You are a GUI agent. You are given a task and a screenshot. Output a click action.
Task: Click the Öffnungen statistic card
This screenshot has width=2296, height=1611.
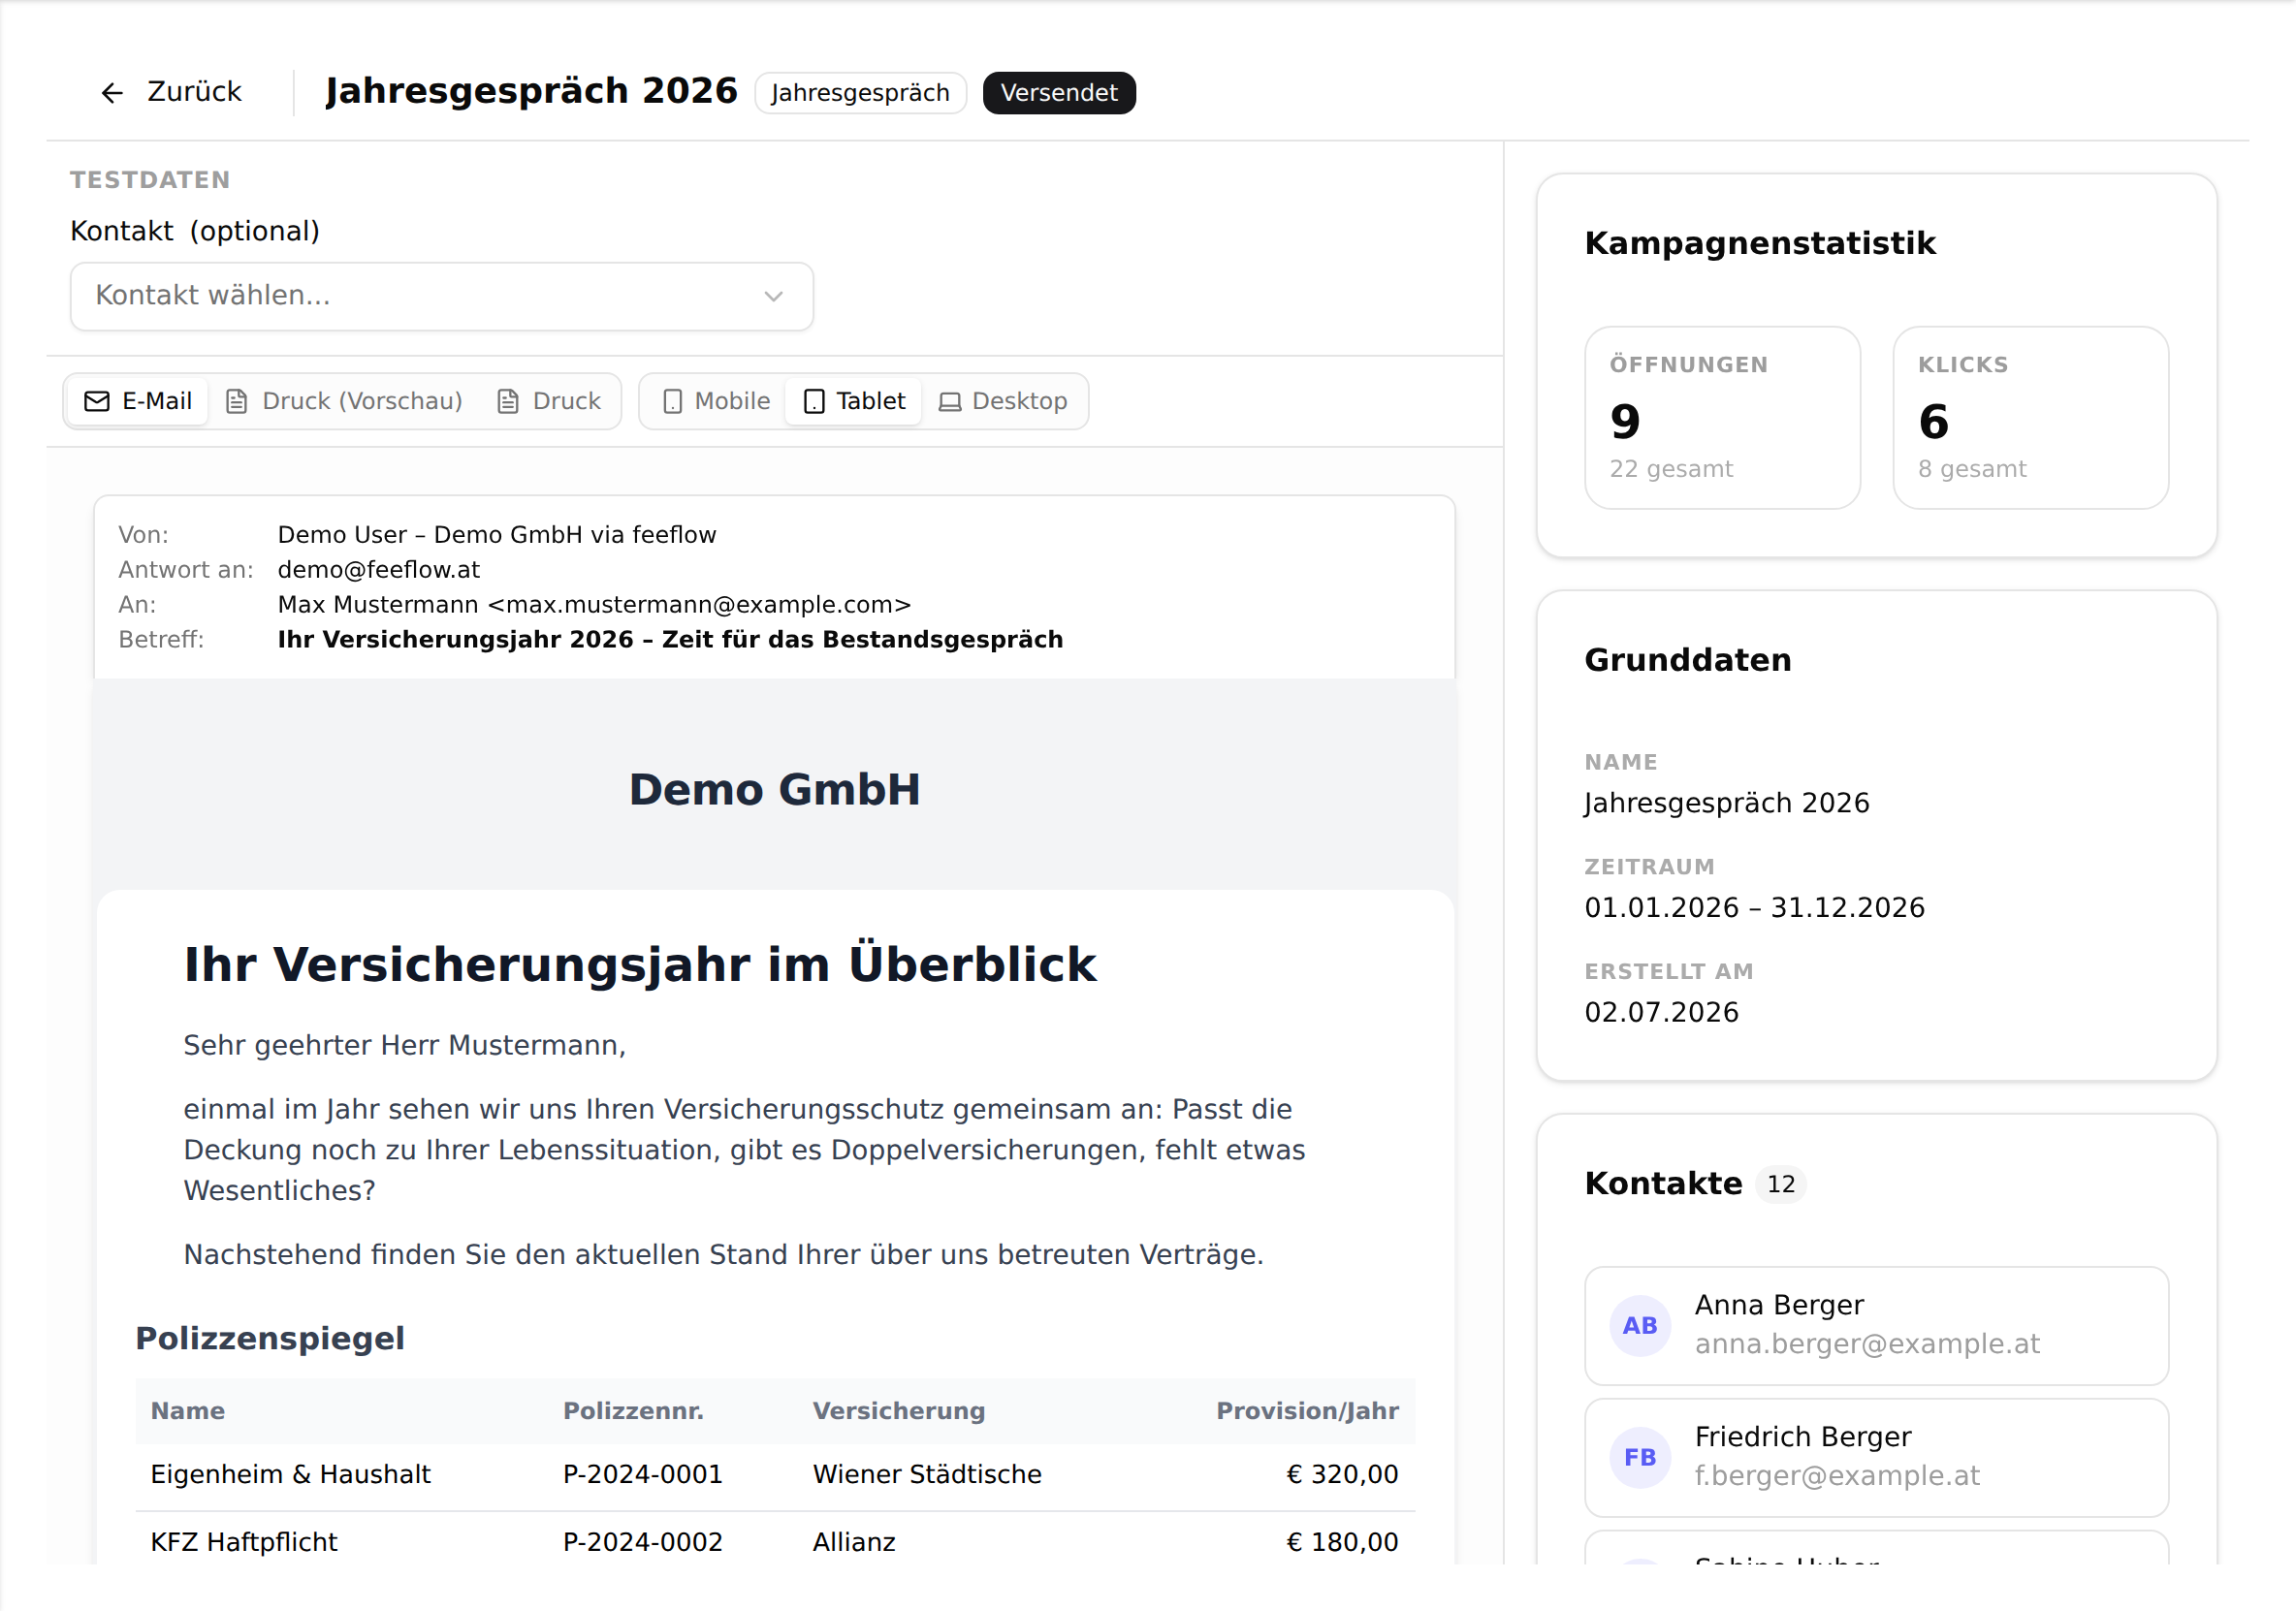tap(1722, 418)
